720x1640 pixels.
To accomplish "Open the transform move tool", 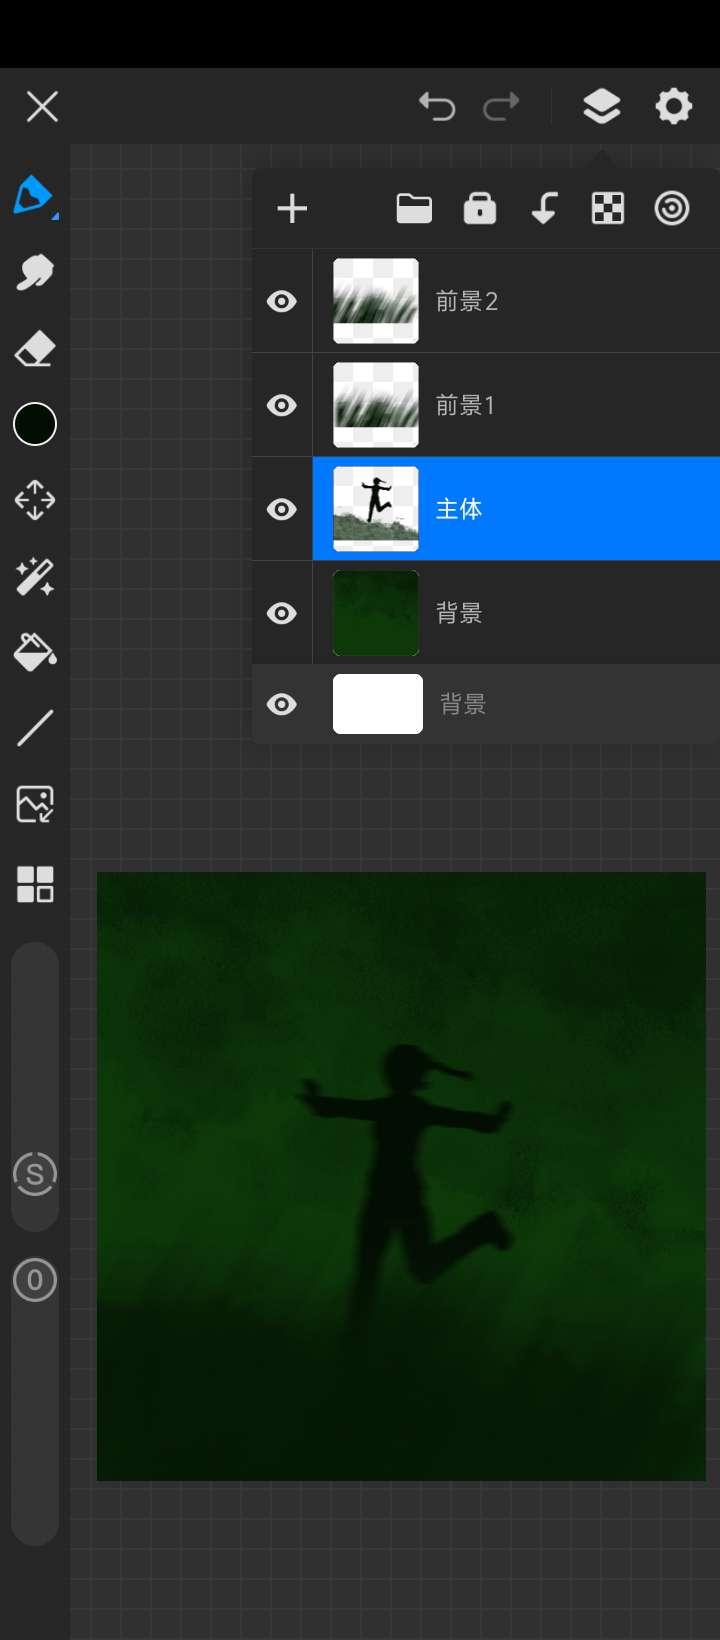I will pos(34,500).
